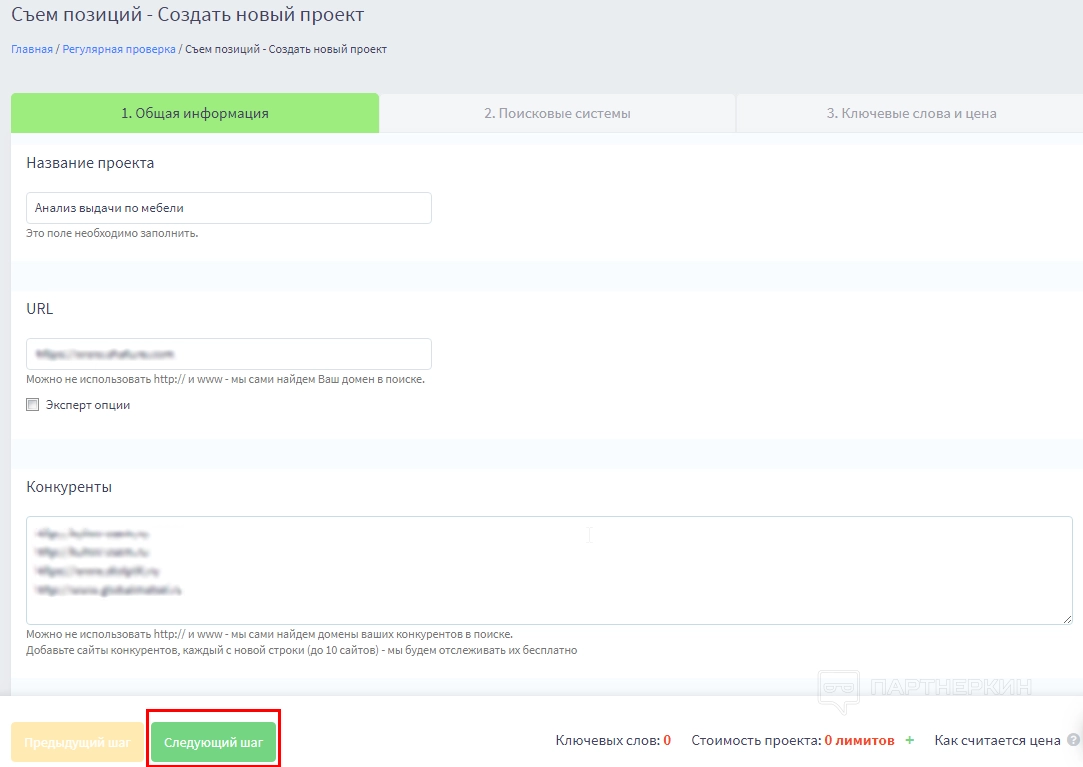Click the 'Съем позиций - Создать новый проект' breadcrumb text
This screenshot has height=767, width=1083.
click(286, 49)
